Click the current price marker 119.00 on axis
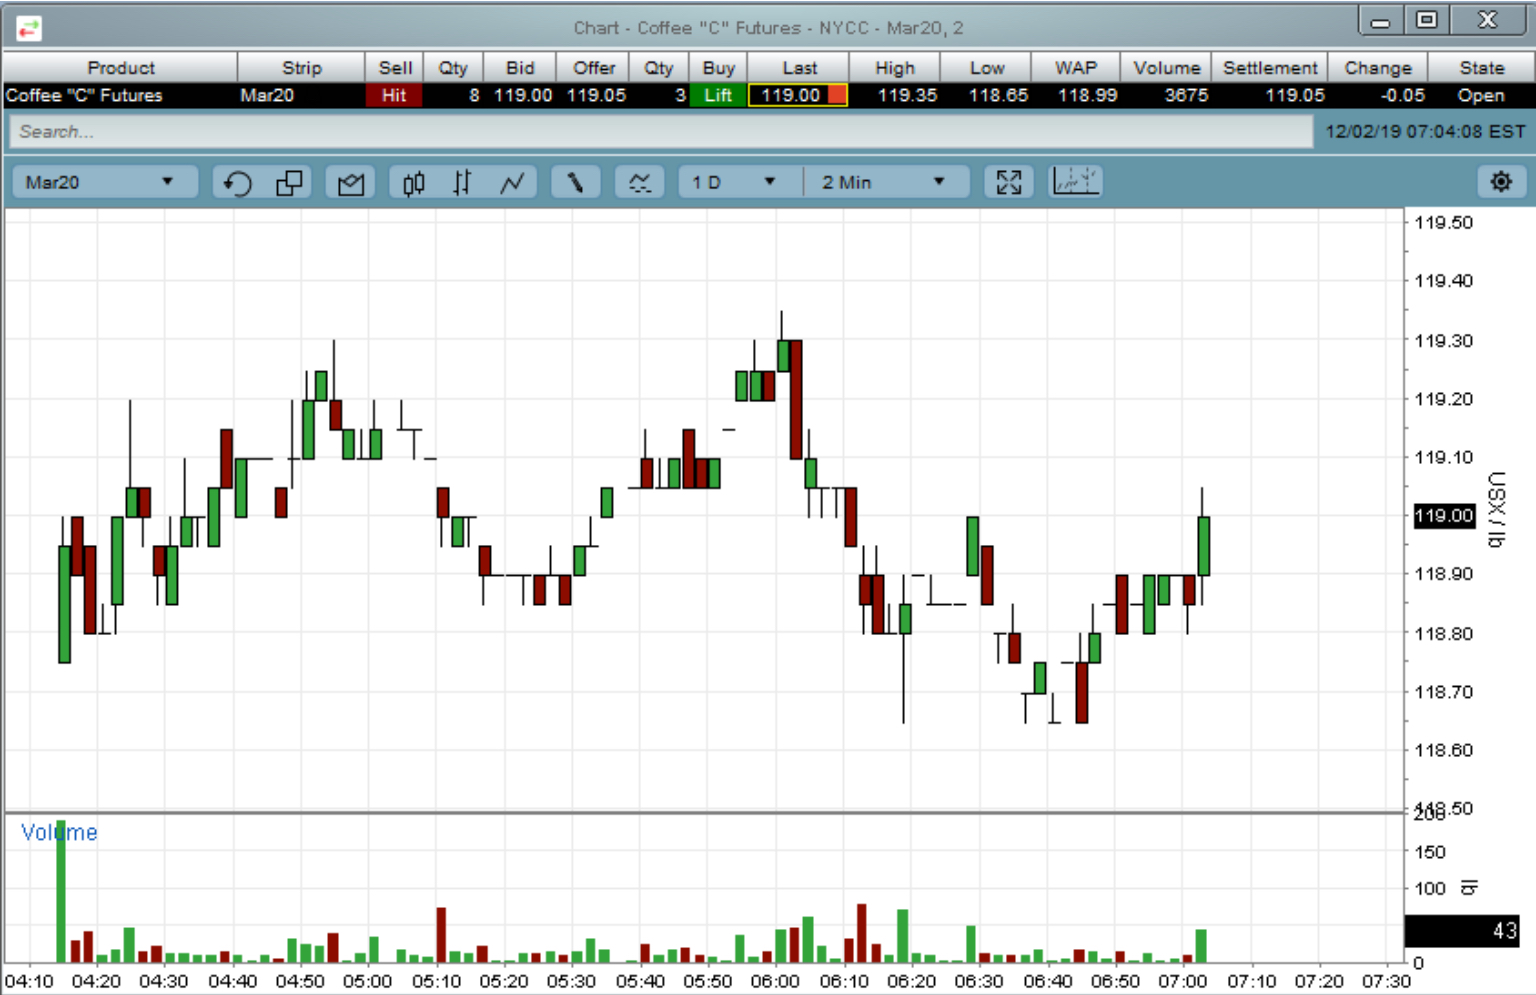 [x=1444, y=515]
